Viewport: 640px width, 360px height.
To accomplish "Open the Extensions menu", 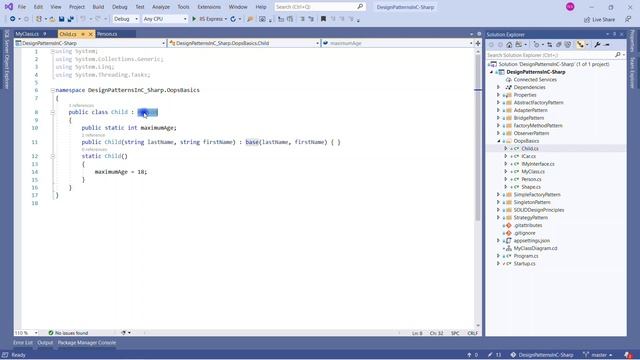I will click(x=209, y=7).
